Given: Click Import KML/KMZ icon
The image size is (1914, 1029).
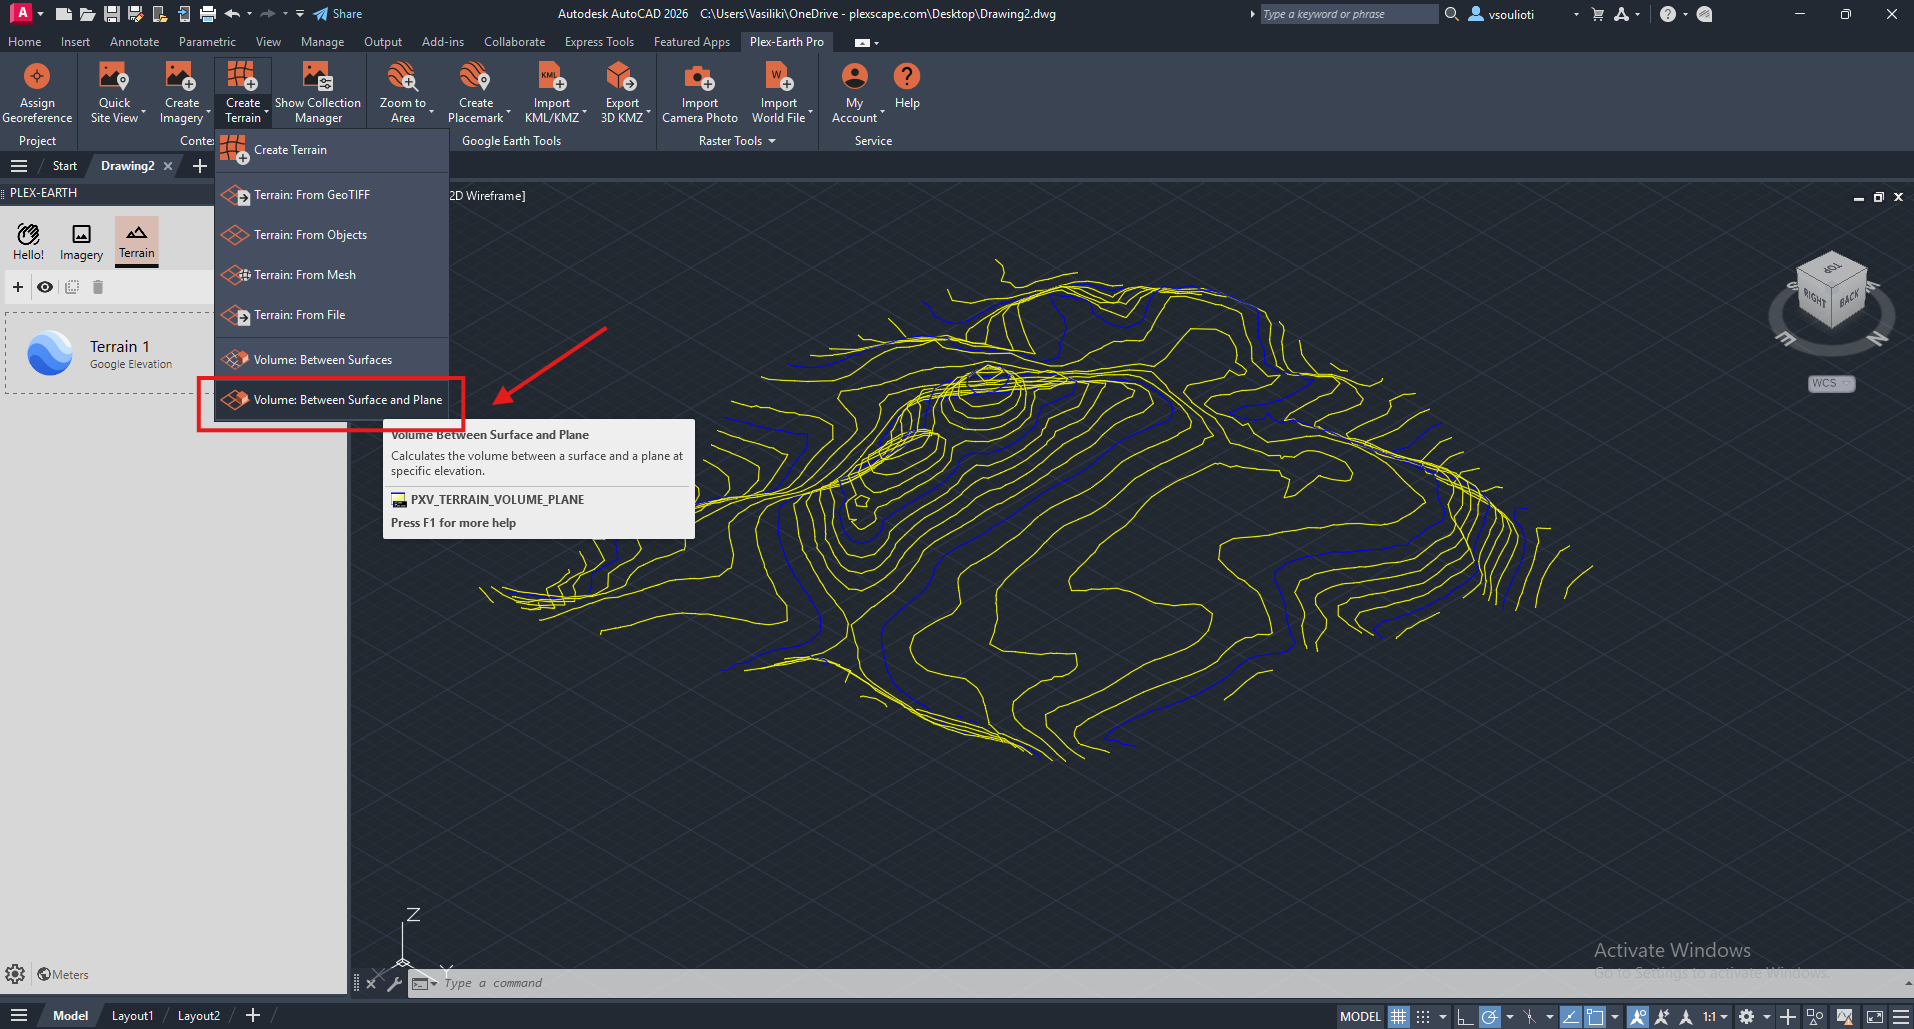Looking at the screenshot, I should point(552,77).
